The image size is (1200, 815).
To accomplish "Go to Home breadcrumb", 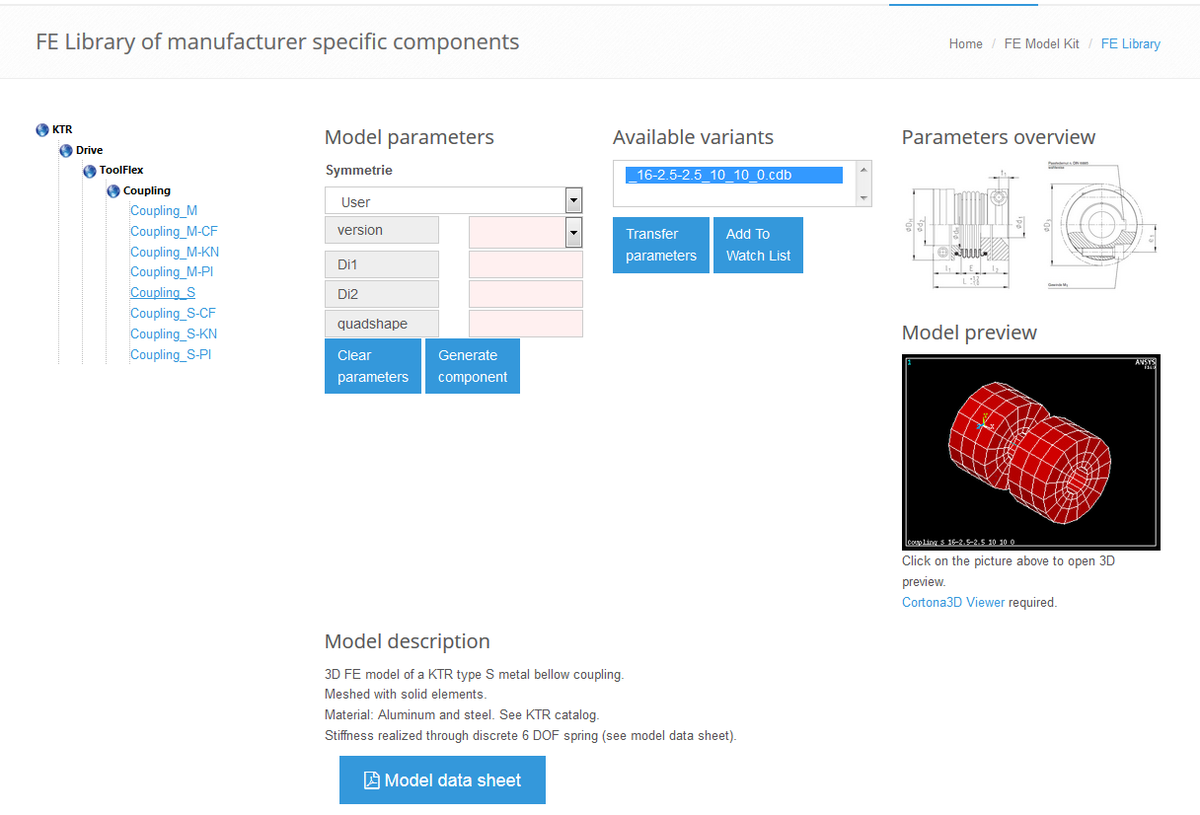I will 966,44.
